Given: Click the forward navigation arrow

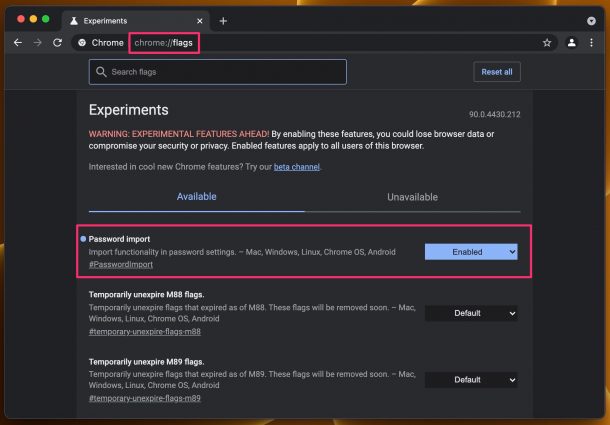Looking at the screenshot, I should (38, 42).
